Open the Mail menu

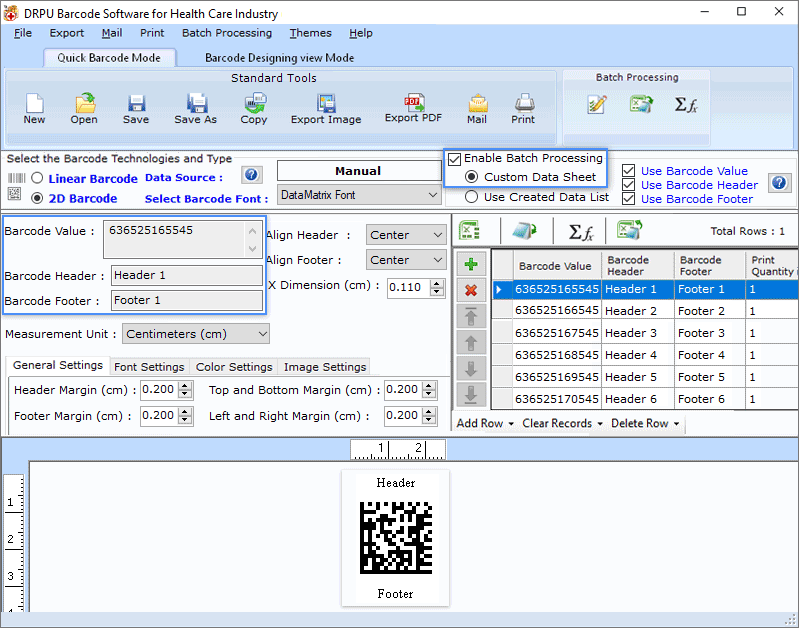click(x=112, y=33)
